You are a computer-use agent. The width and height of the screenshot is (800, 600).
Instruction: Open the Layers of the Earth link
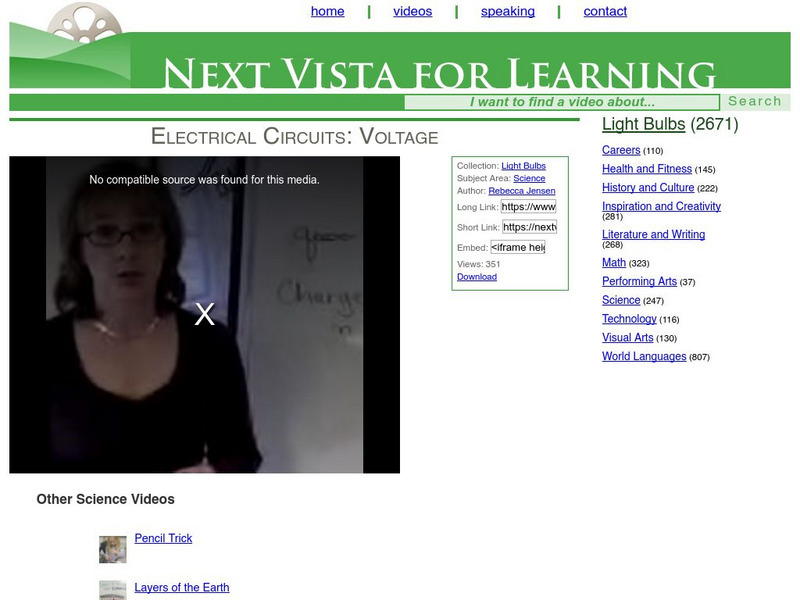(x=182, y=587)
